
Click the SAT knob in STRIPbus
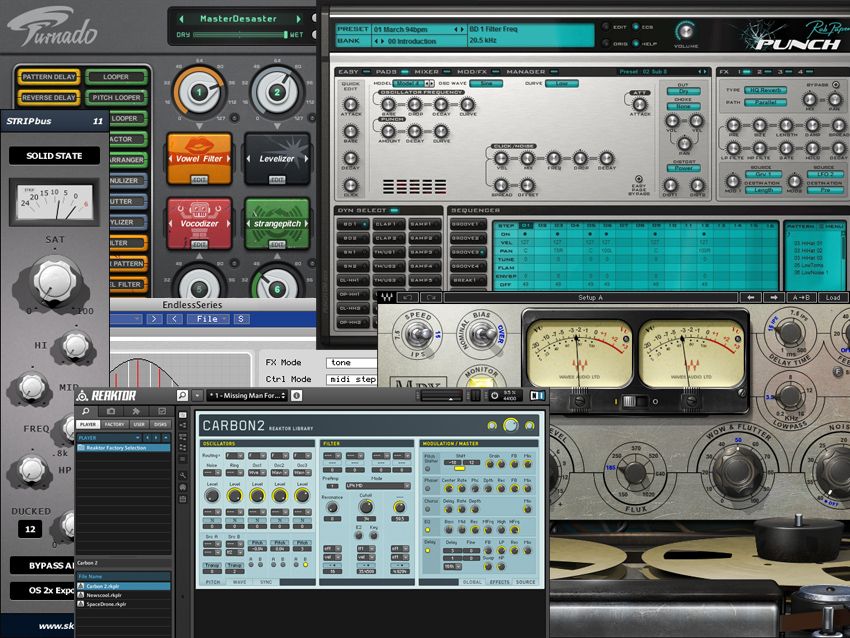click(x=54, y=280)
